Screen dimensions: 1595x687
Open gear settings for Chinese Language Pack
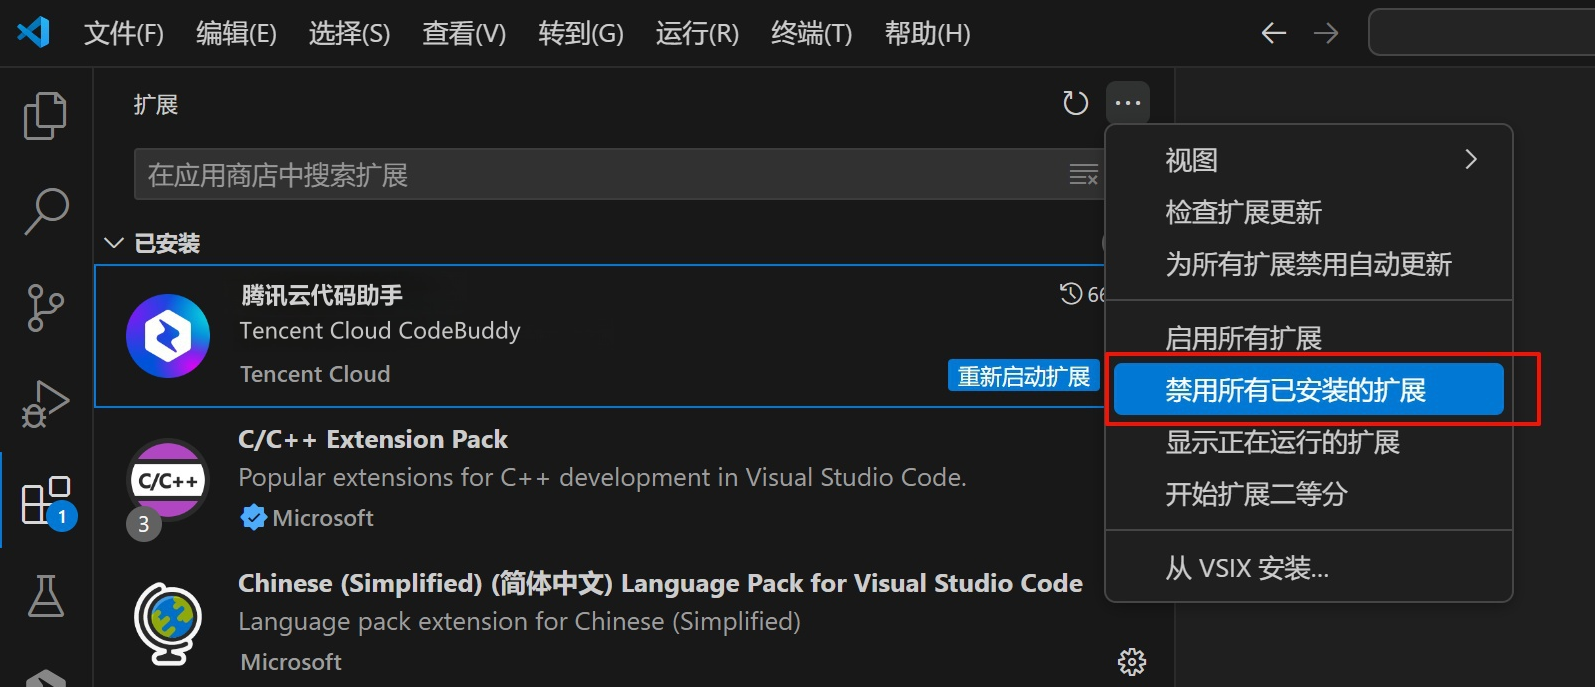pyautogui.click(x=1131, y=661)
